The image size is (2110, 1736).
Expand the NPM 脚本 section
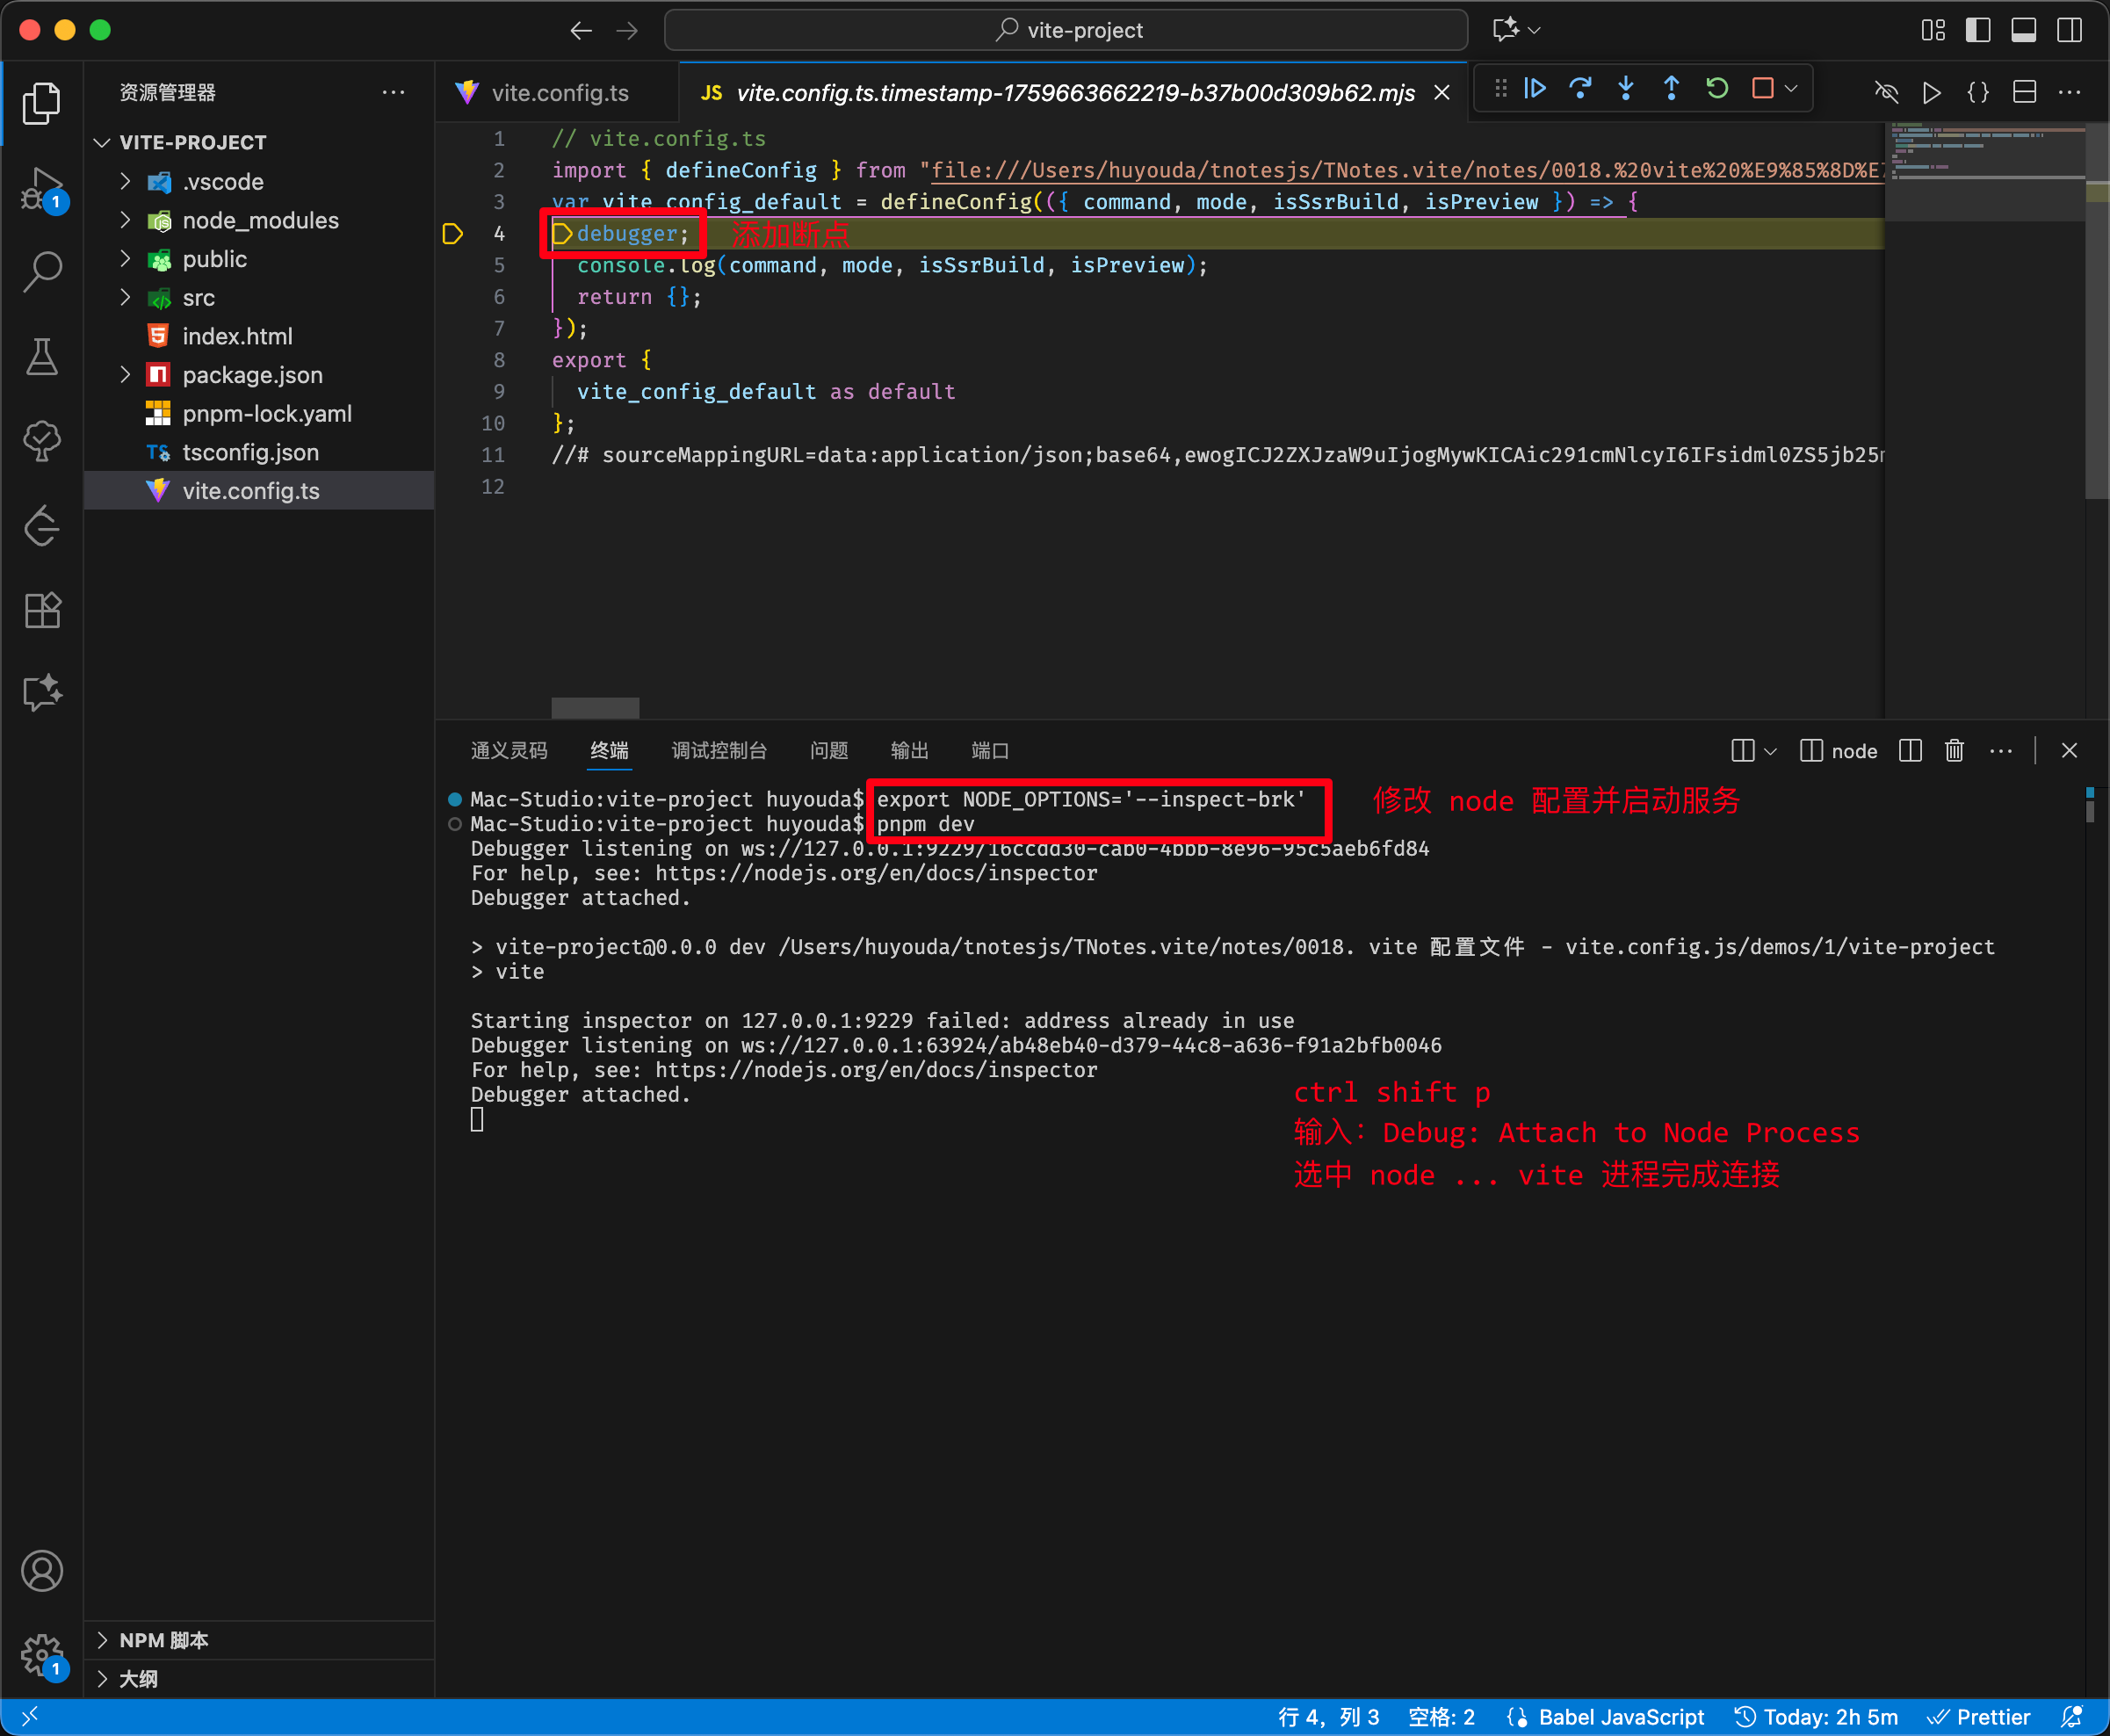(x=164, y=1640)
